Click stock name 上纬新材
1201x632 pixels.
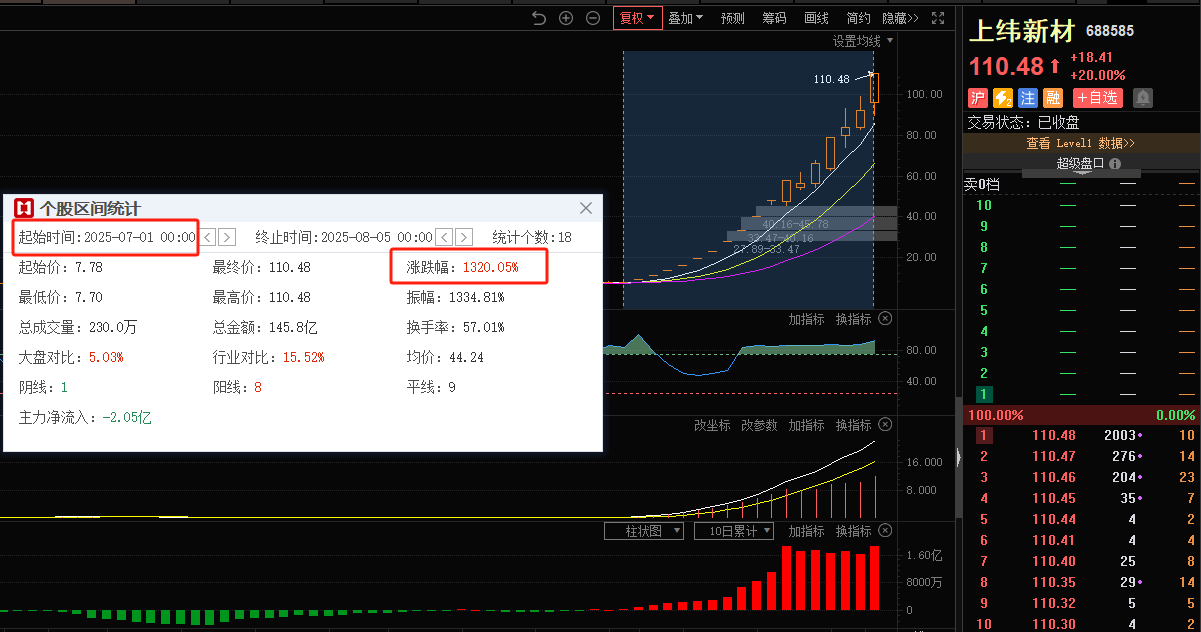point(1021,31)
